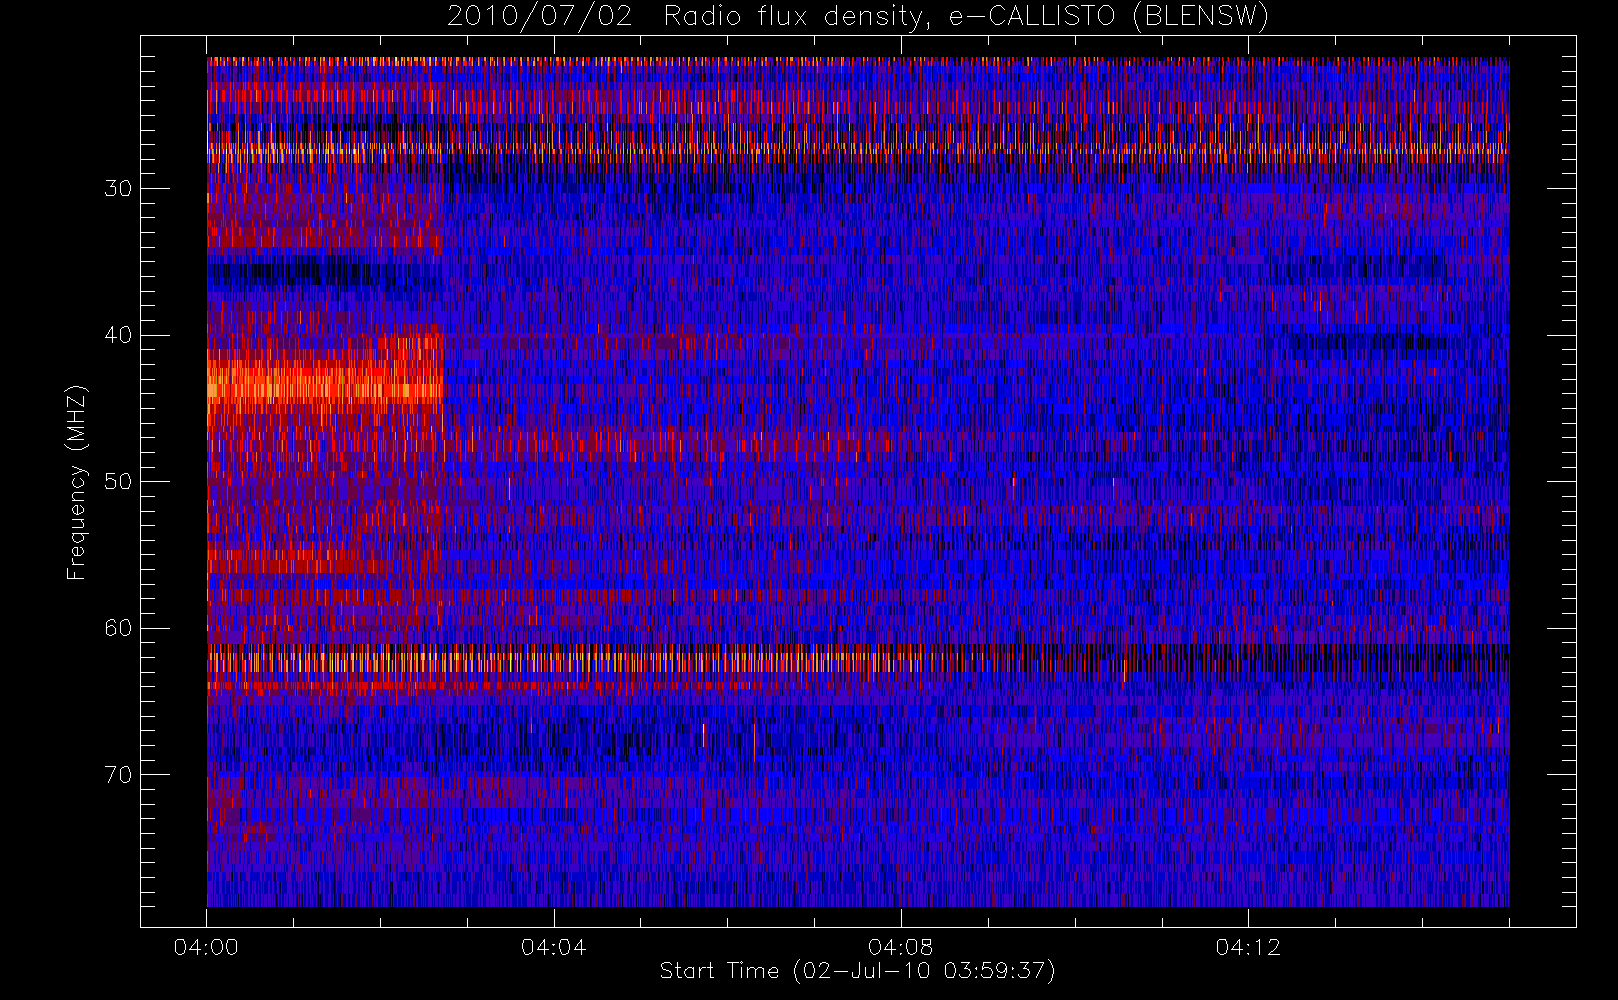Click the plot title "2010/07/02 Radio flux density, e-CALLISTO (BLENSW)"
Screen dimensions: 1618x1000
pos(858,17)
